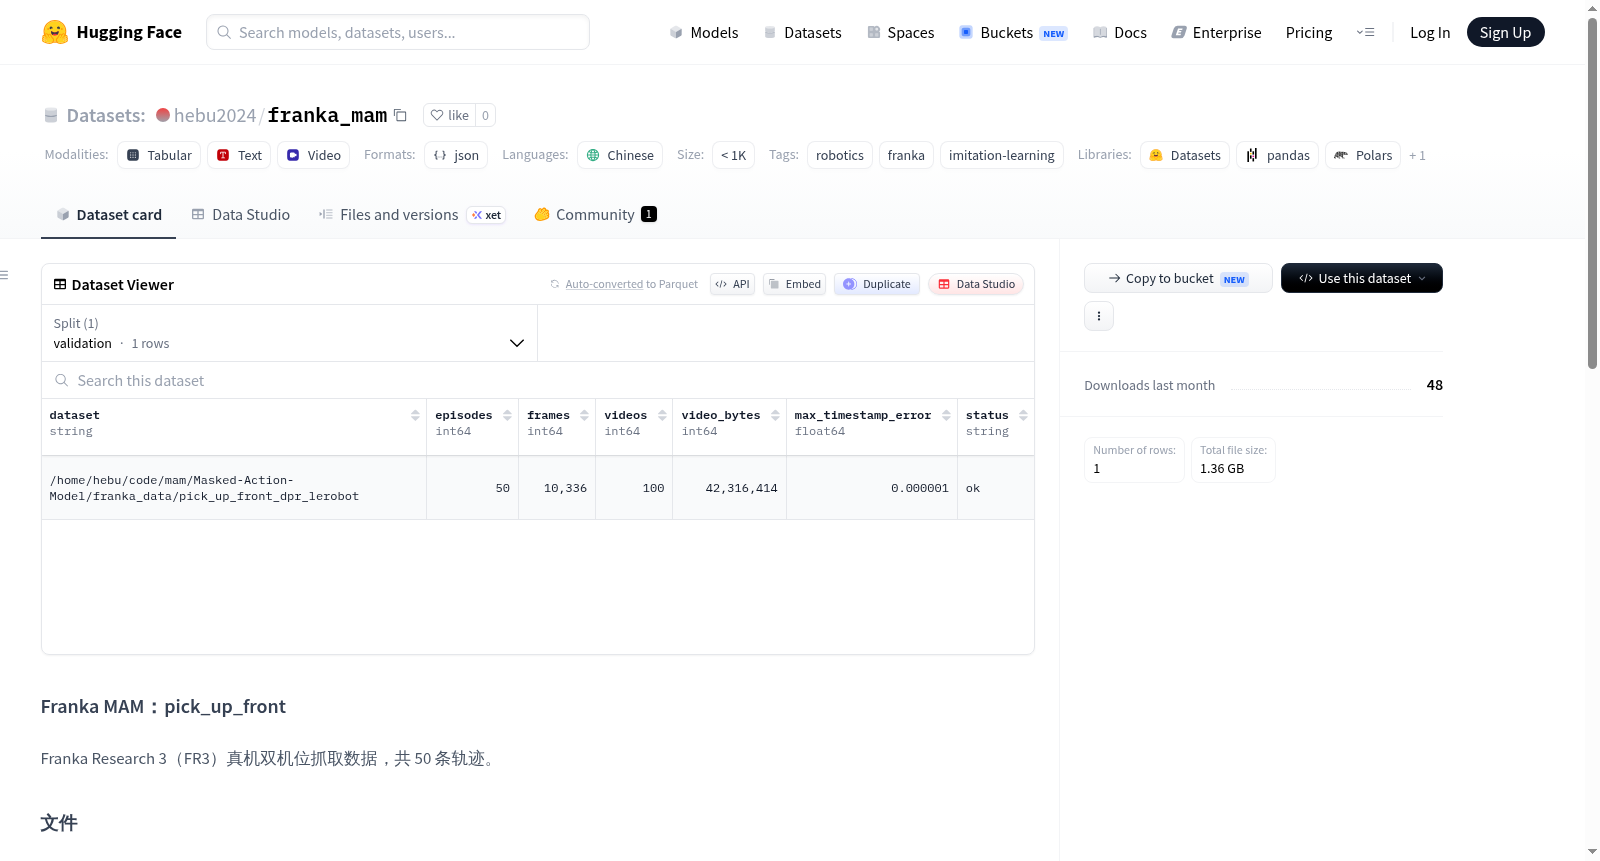The image size is (1600, 861).
Task: Sort by the frames column
Action: pyautogui.click(x=584, y=415)
